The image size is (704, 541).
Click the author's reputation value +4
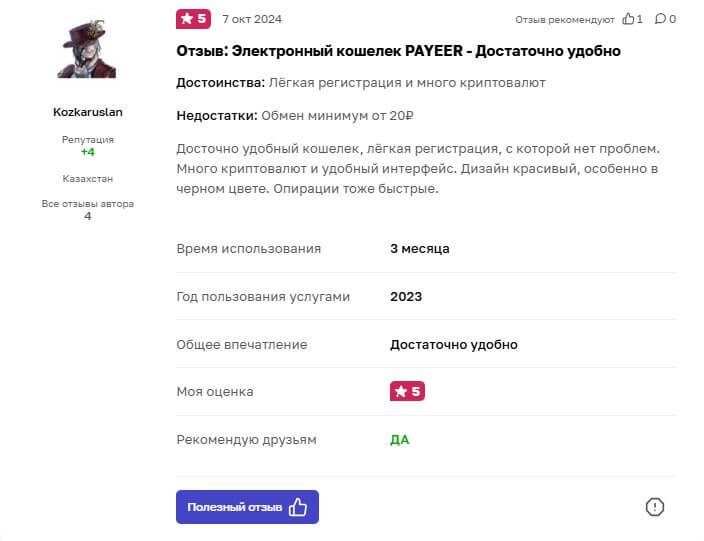pos(88,153)
